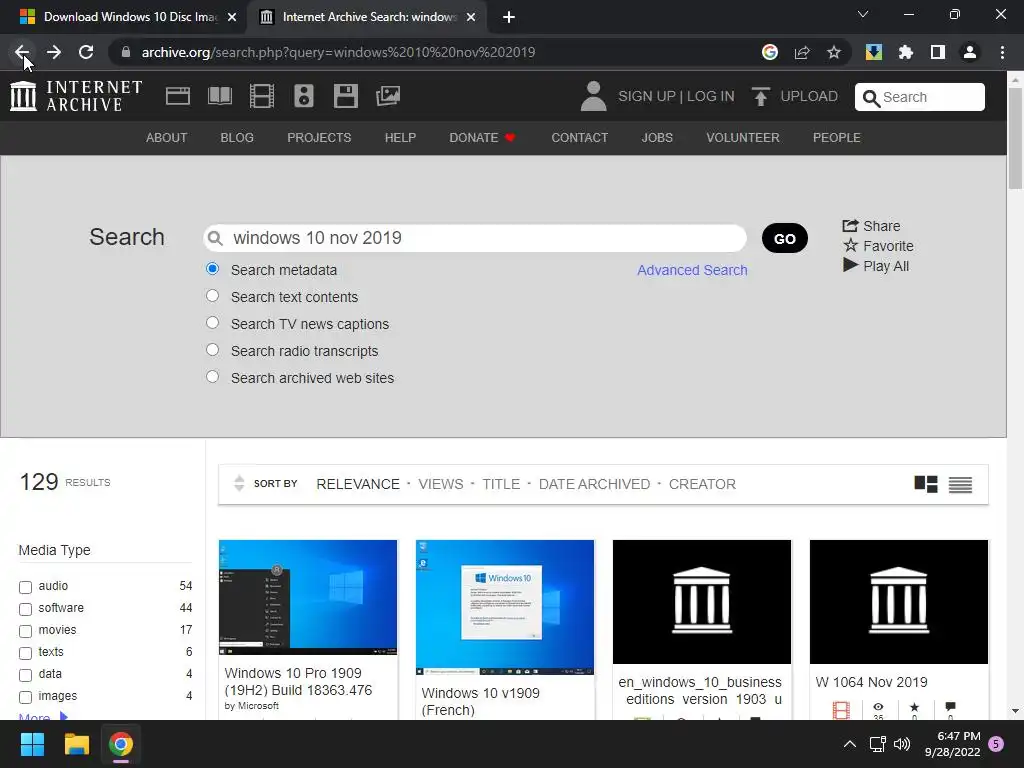Screen dimensions: 1024x768
Task: Open the VOLUNTEER menu item
Action: (x=743, y=138)
